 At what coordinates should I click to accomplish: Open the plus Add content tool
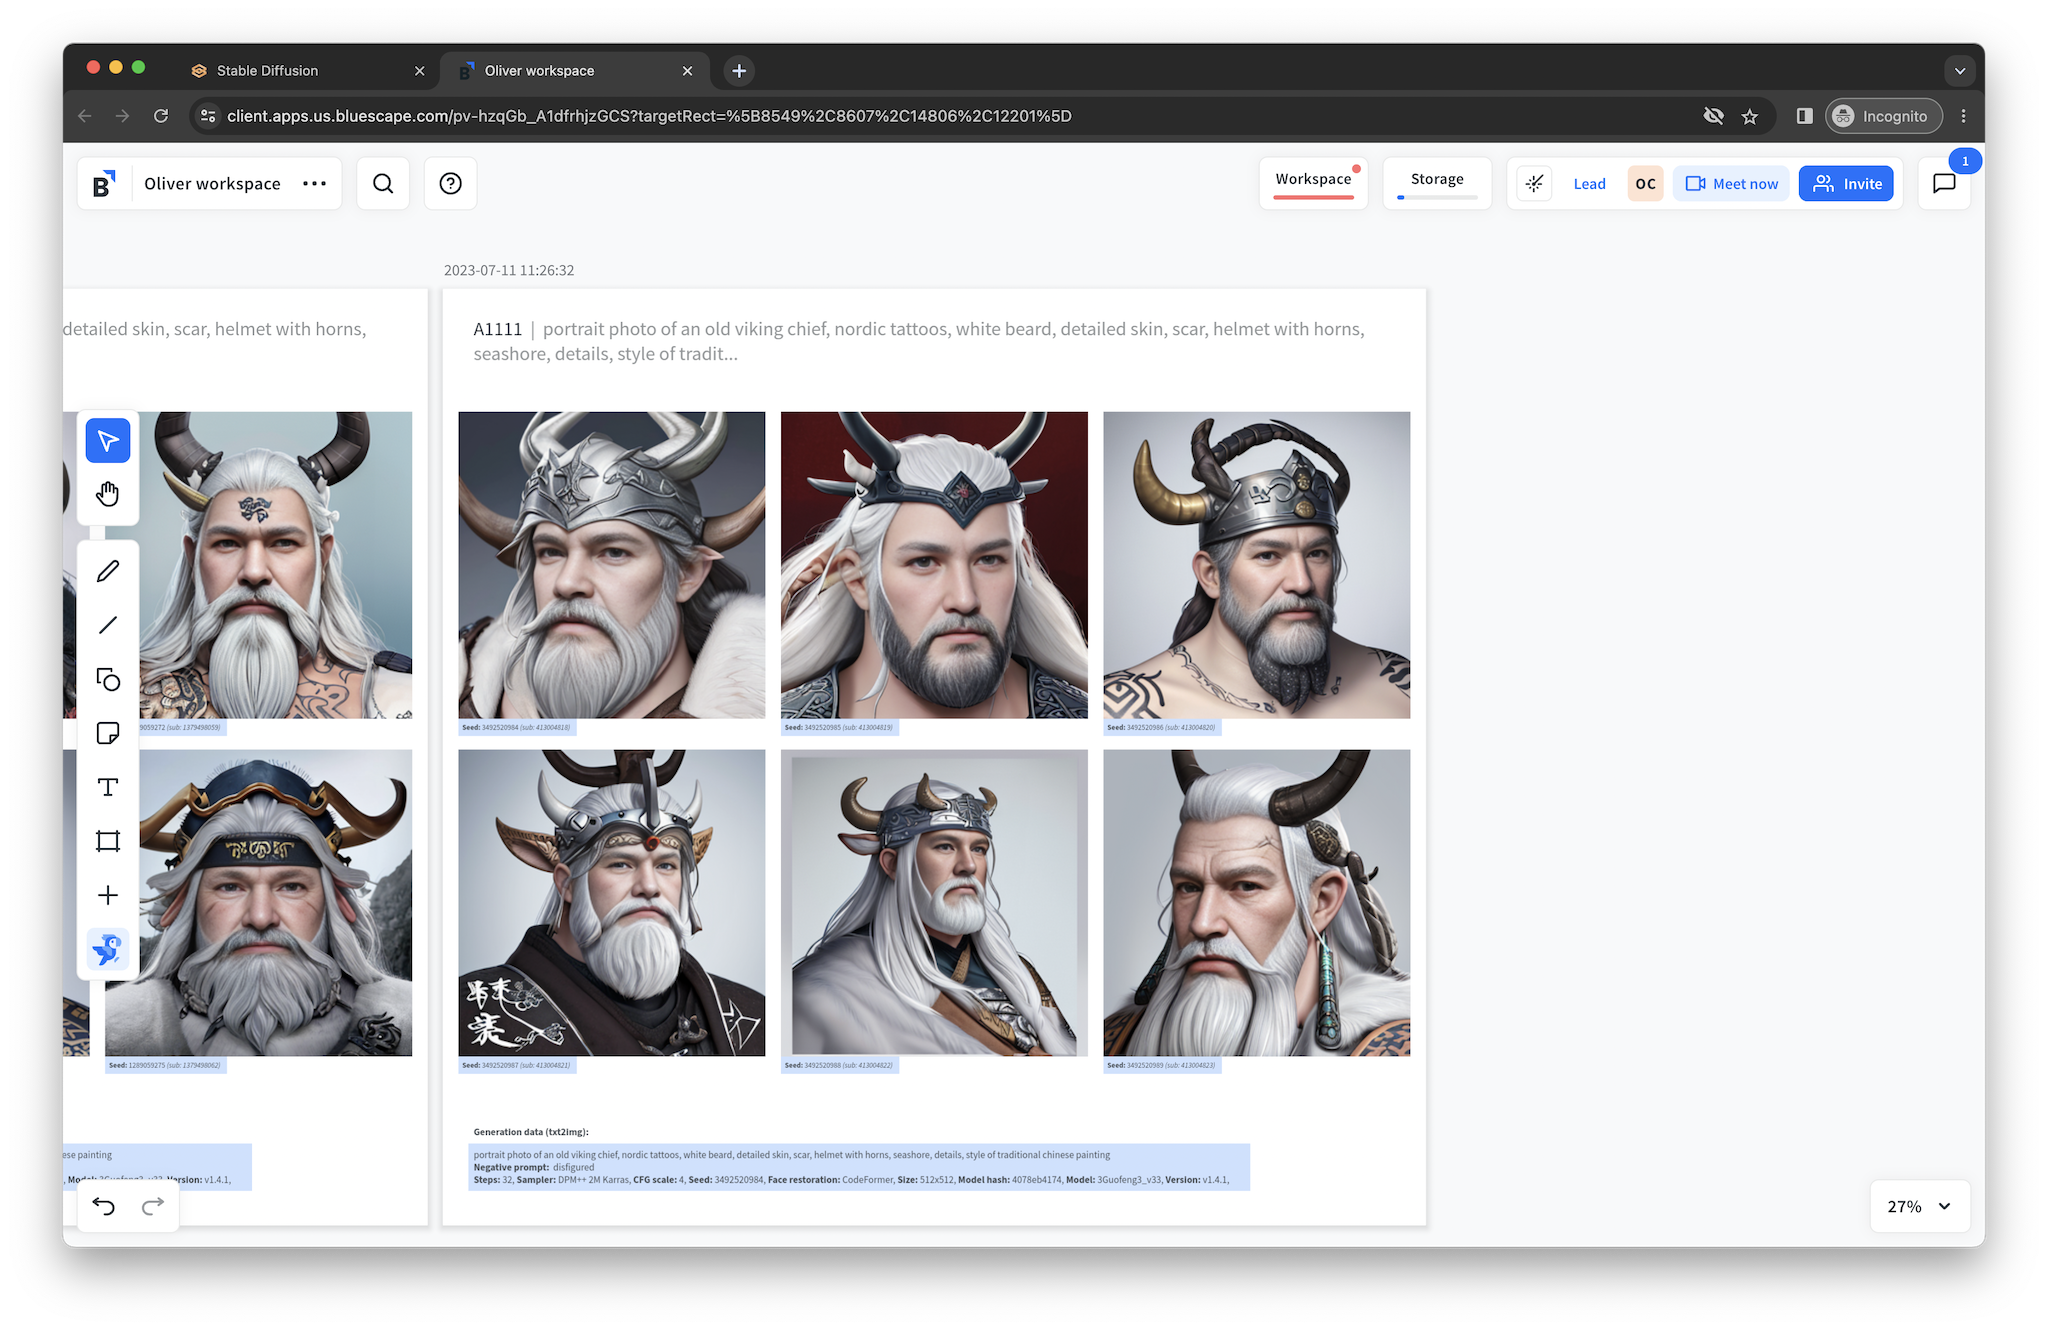click(x=108, y=895)
